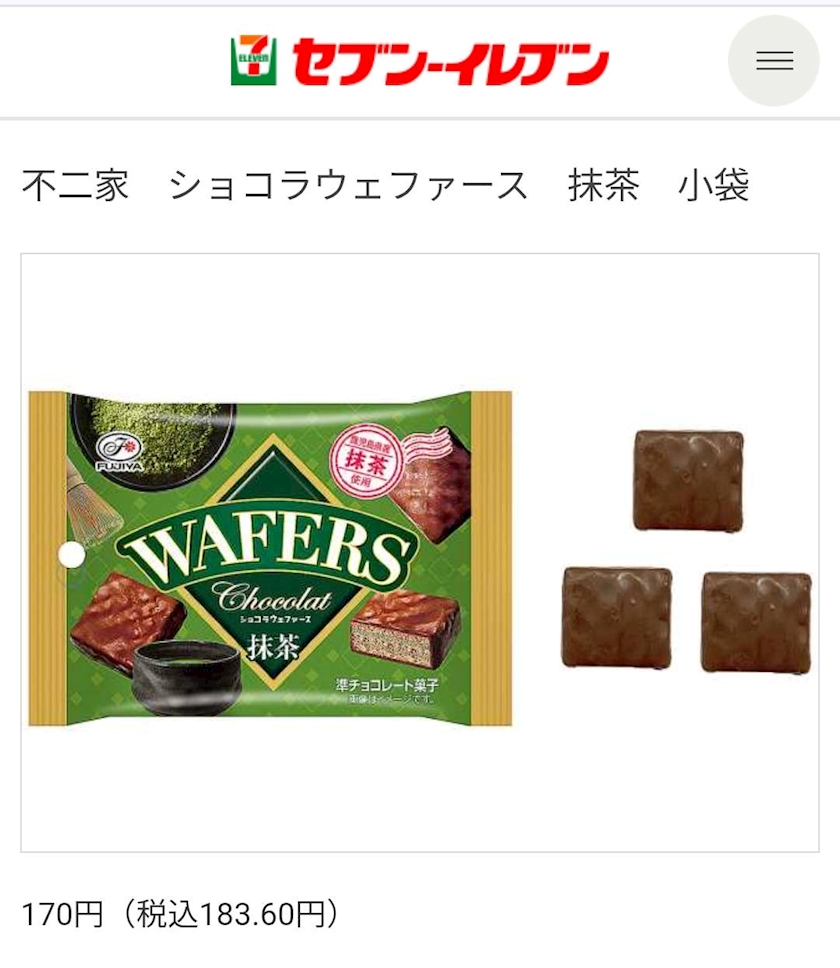The image size is (840, 968).
Task: Tap the black matcha tea bowl image
Action: click(x=186, y=676)
